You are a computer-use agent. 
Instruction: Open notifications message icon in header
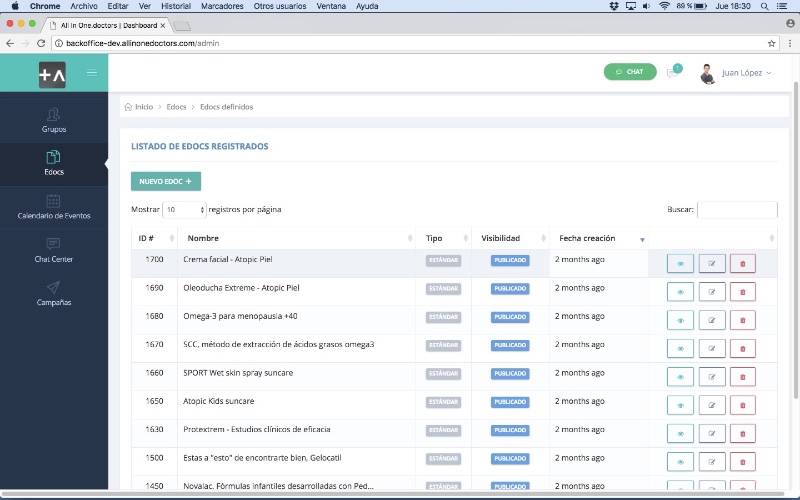point(673,72)
